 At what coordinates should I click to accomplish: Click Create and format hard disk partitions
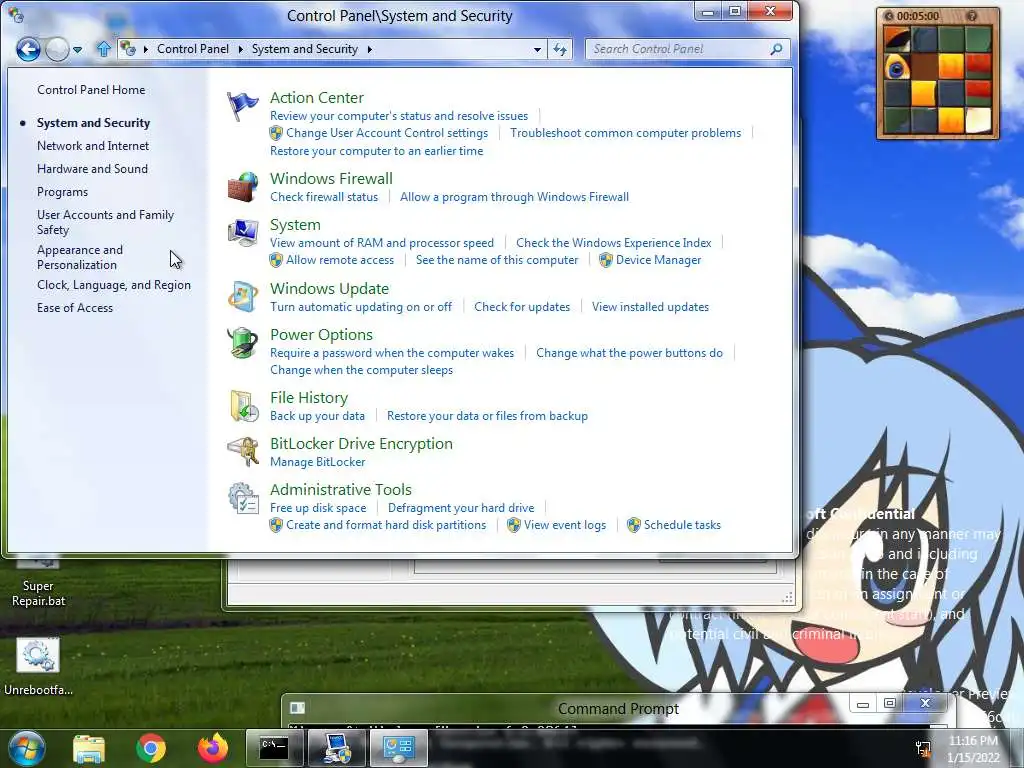(386, 525)
